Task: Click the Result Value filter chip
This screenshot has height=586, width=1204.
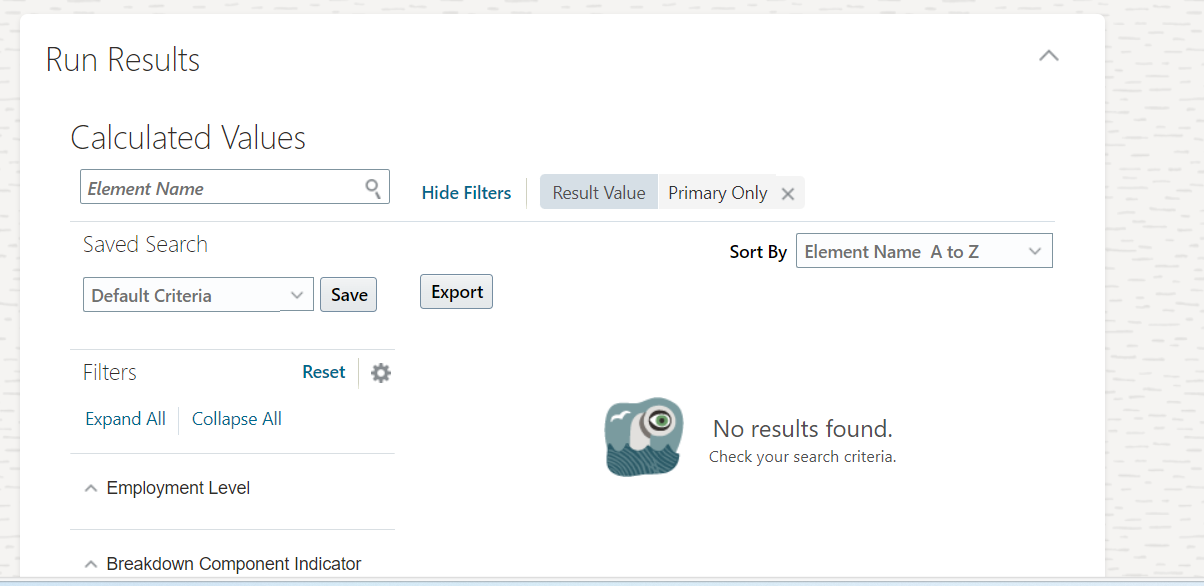Action: (599, 193)
